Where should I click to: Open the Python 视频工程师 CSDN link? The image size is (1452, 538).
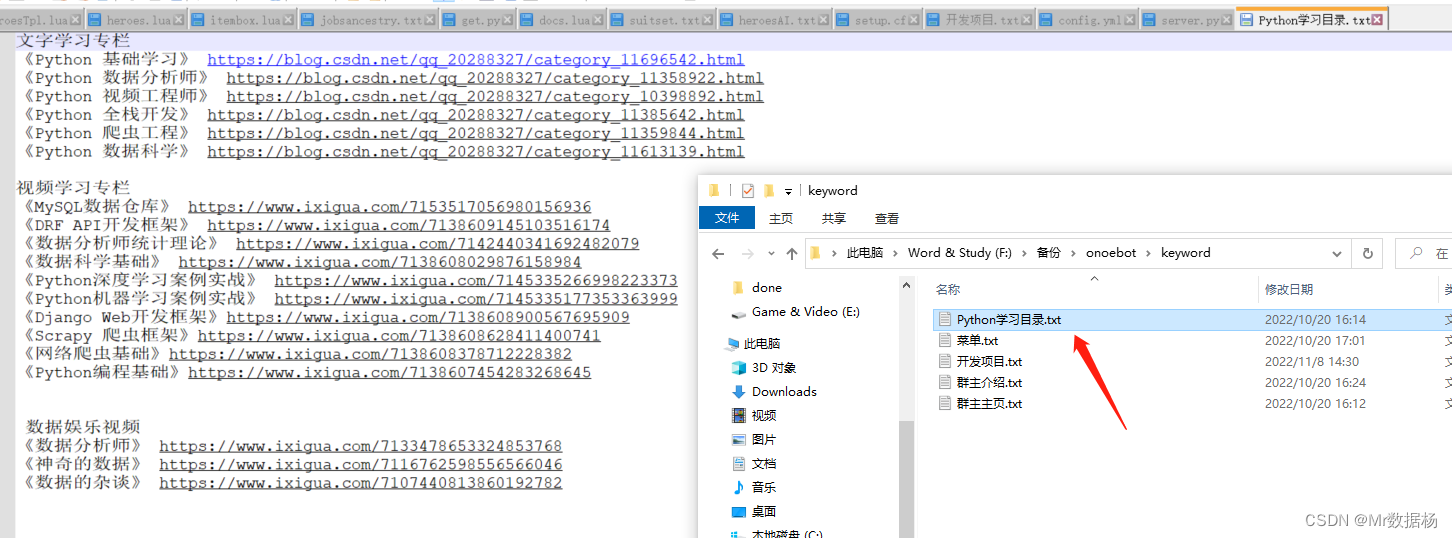pos(494,97)
